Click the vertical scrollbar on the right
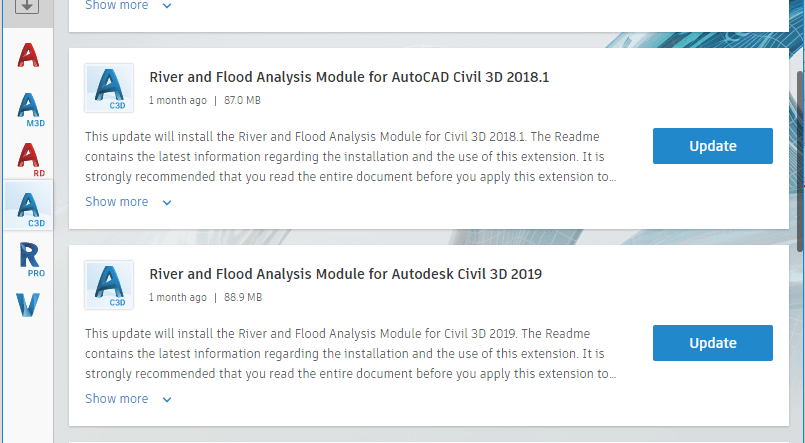 (799, 150)
